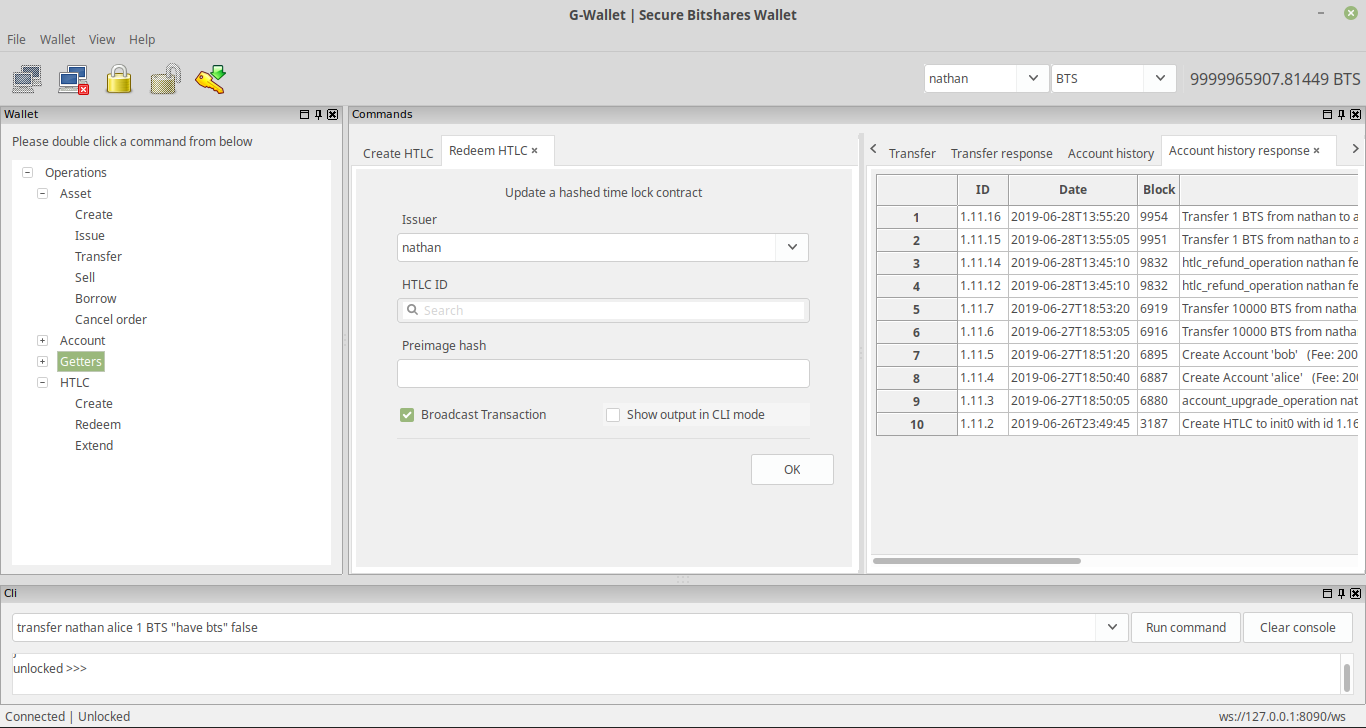The image size is (1366, 728).
Task: Select Transfer under Asset
Action: [98, 257]
